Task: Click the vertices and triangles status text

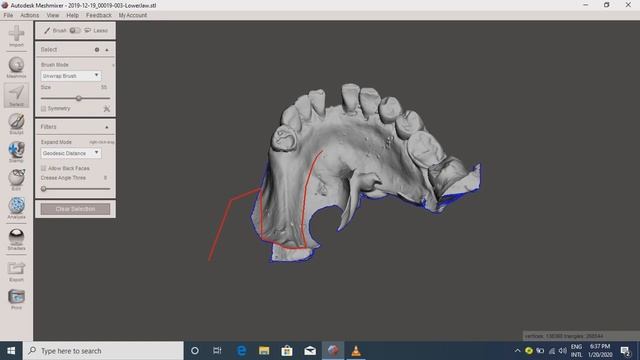Action: click(564, 336)
